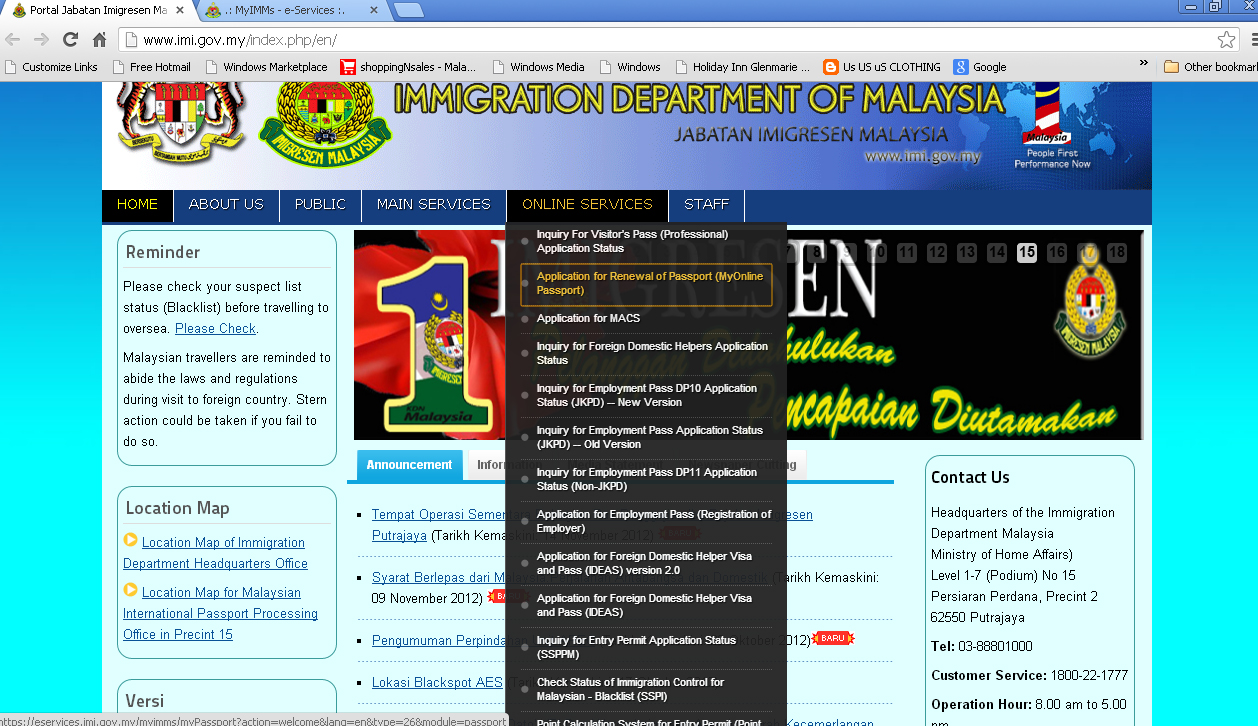Select Foreign Domestic Helper Visa (IDEAS) version 2.0
The height and width of the screenshot is (726, 1258).
[x=646, y=563]
